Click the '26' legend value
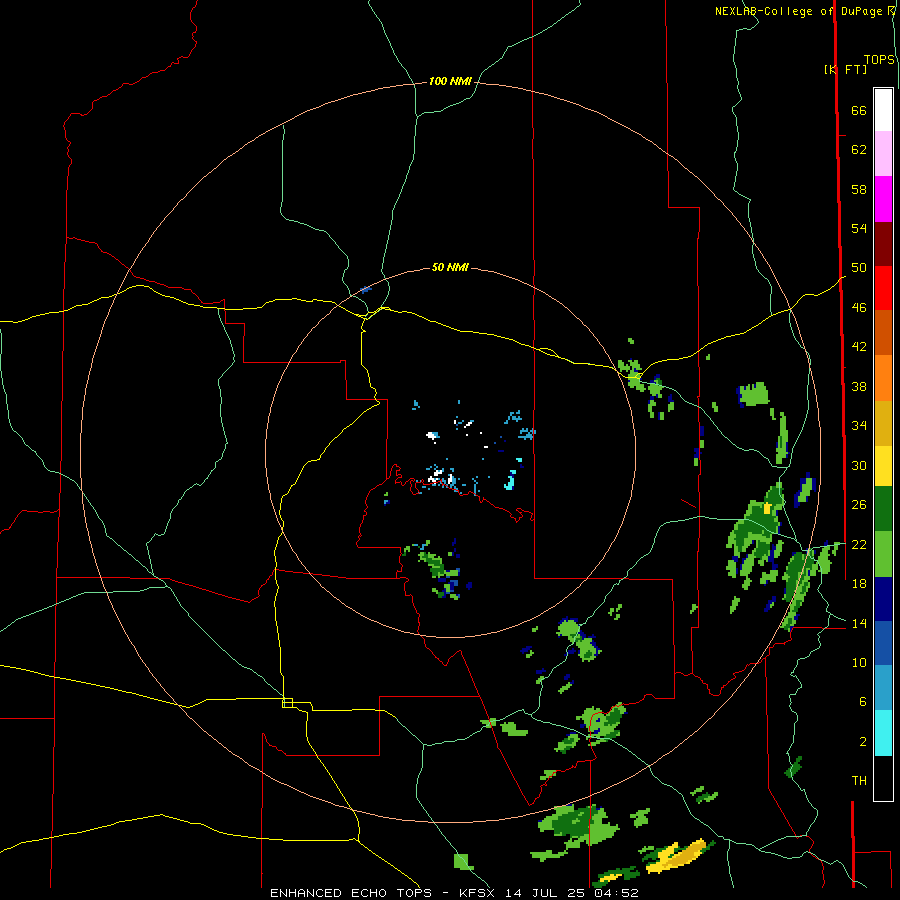900x900 pixels. (x=859, y=505)
